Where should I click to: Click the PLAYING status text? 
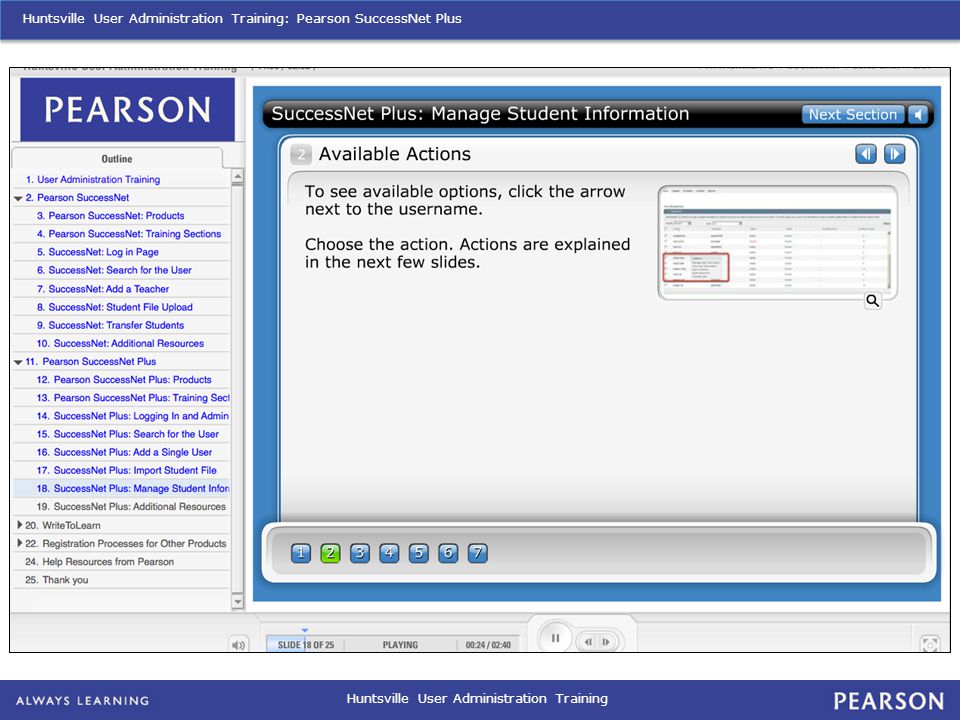[x=400, y=645]
